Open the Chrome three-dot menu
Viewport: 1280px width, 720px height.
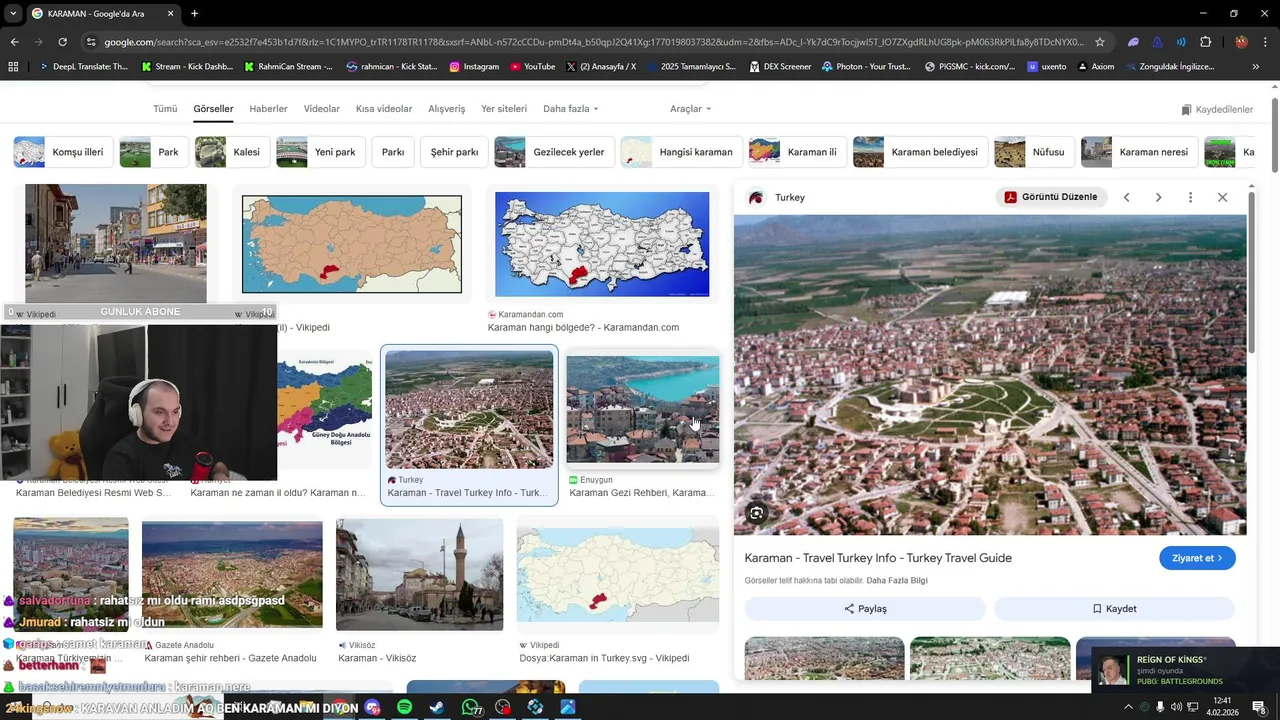coord(1266,42)
